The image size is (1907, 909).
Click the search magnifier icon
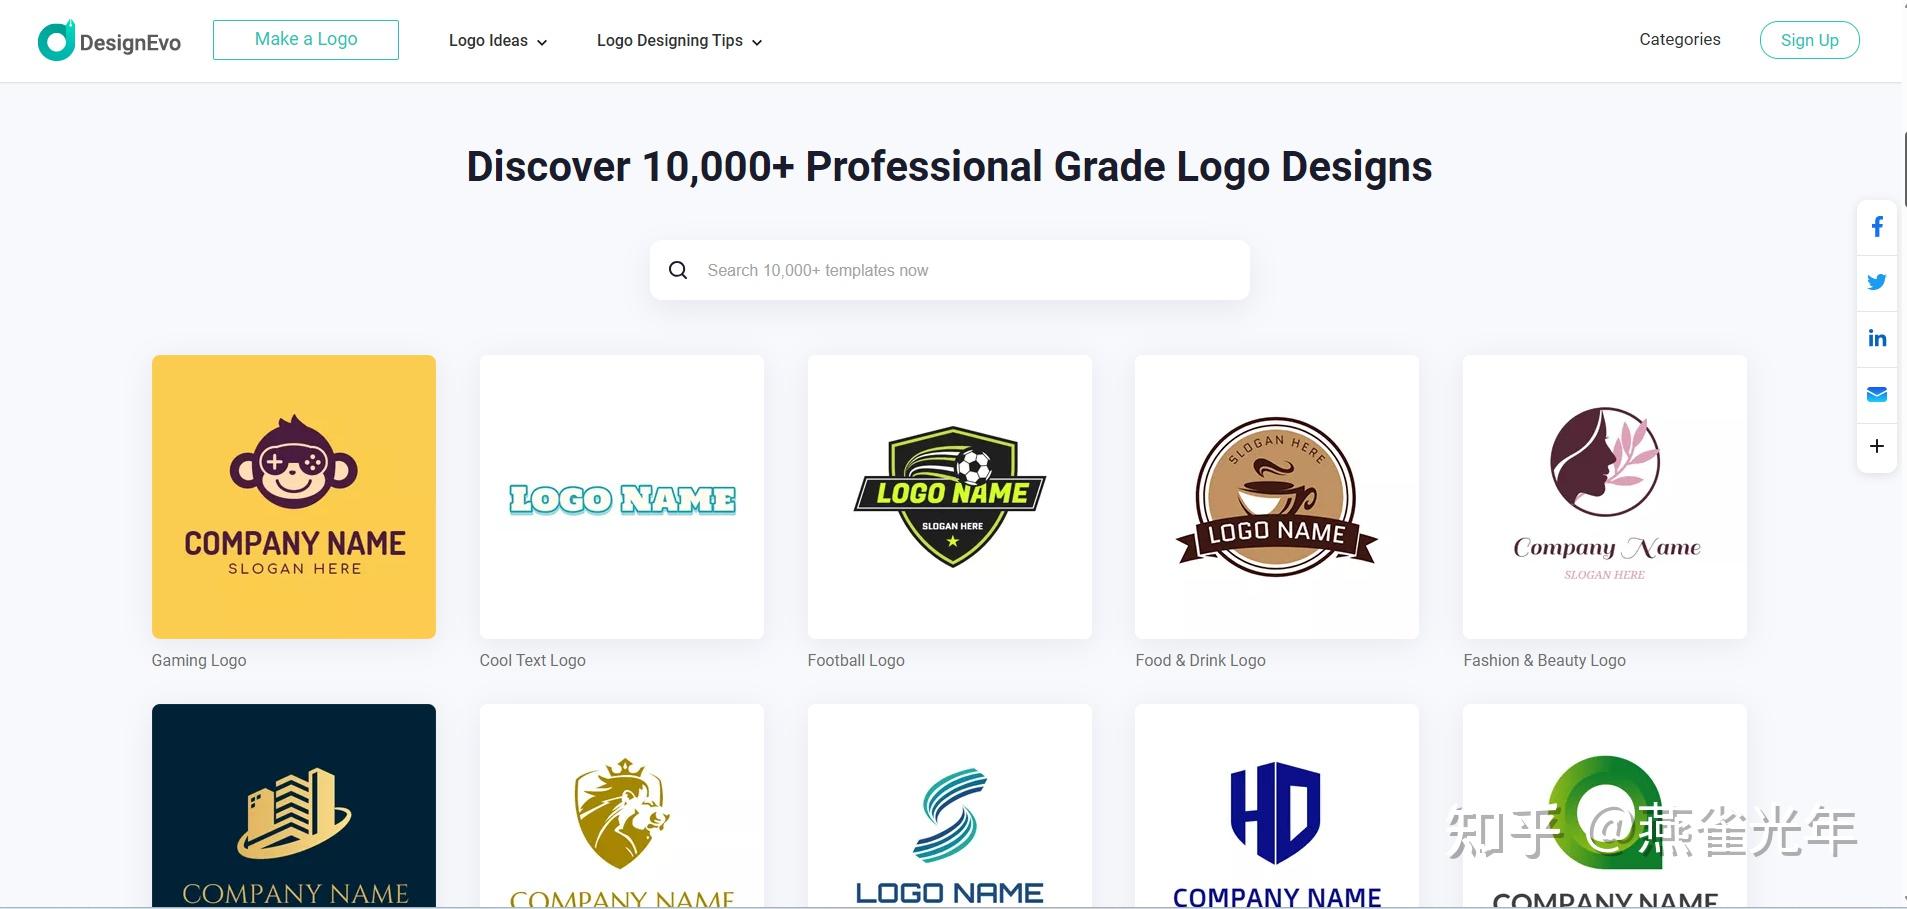coord(678,270)
